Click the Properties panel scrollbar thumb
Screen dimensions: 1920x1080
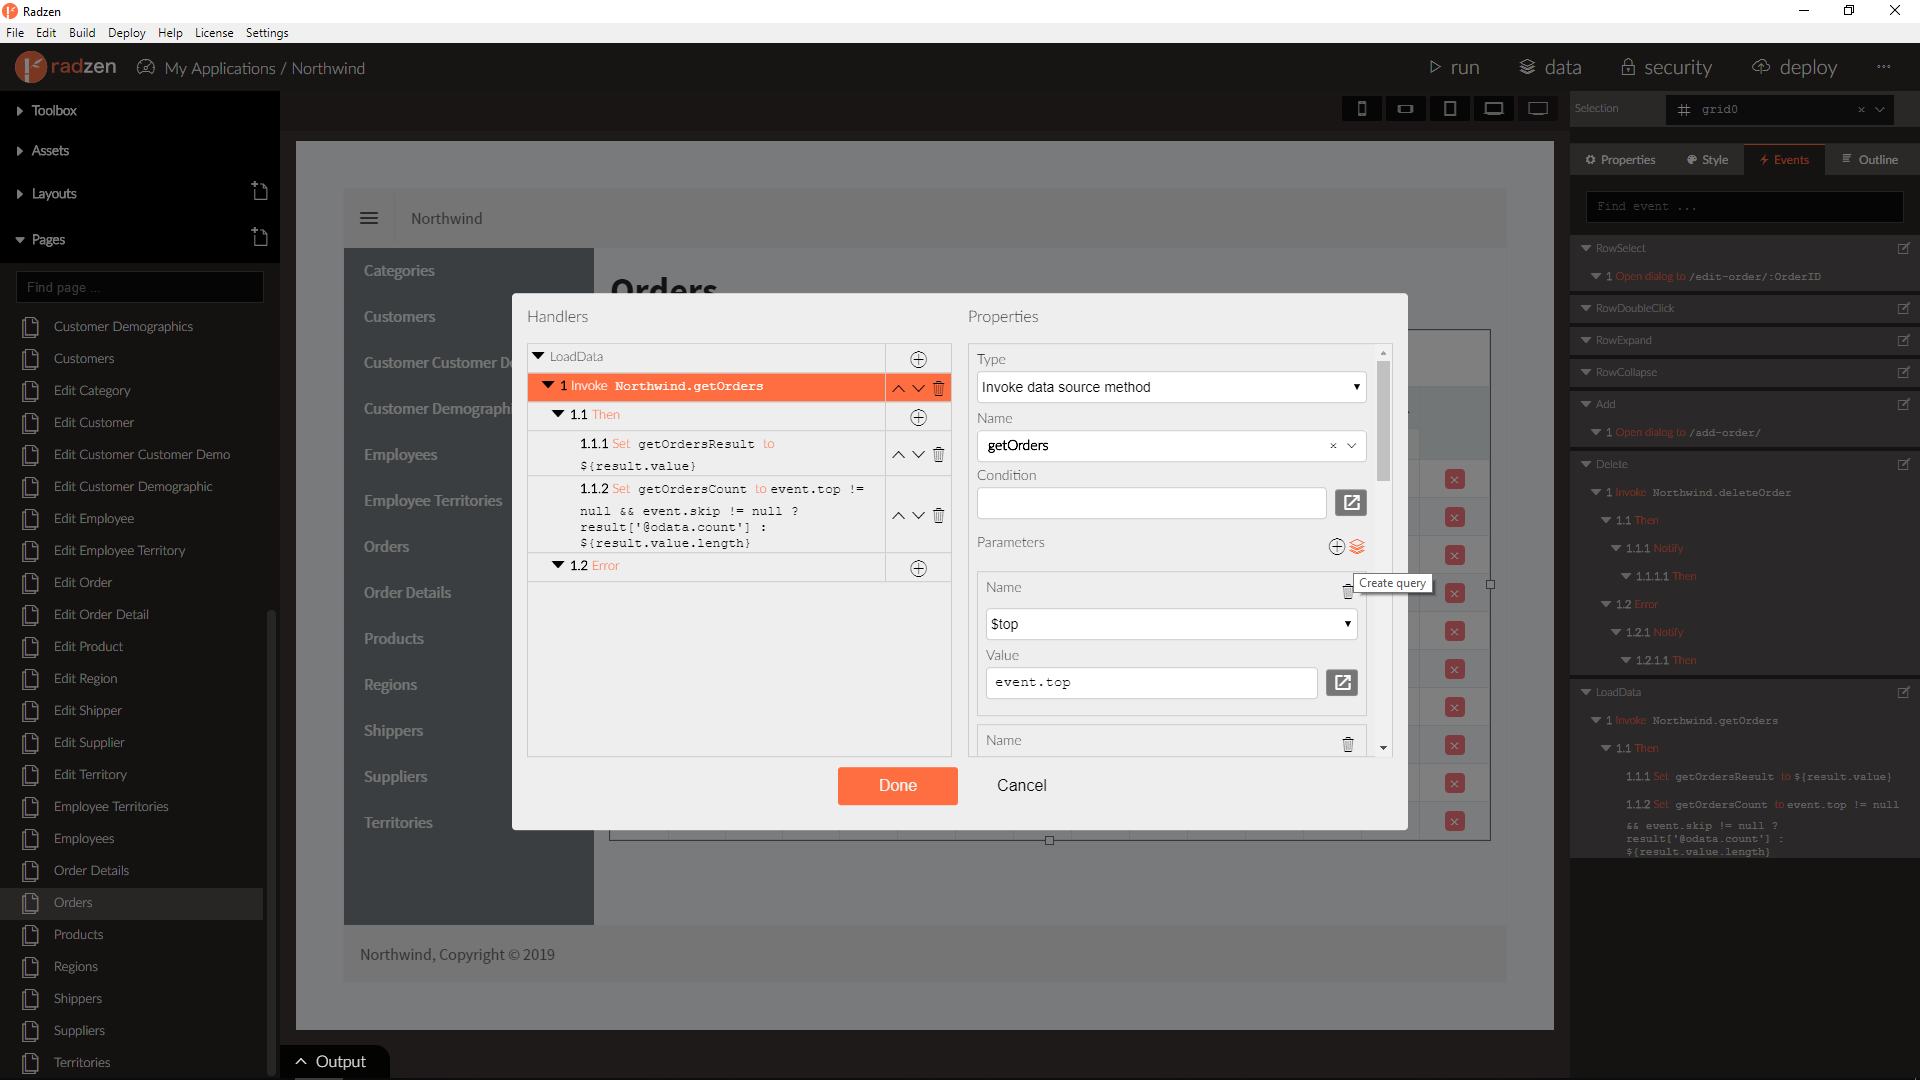[x=1383, y=421]
